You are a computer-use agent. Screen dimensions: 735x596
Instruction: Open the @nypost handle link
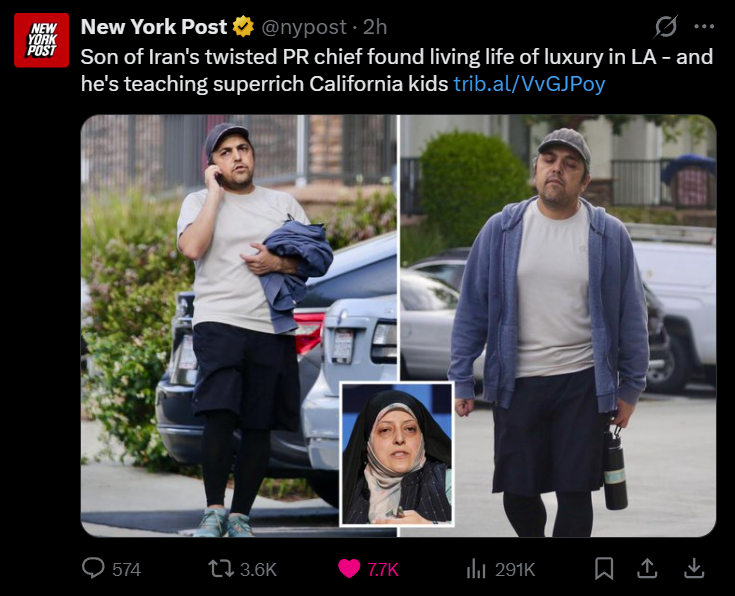click(x=303, y=27)
